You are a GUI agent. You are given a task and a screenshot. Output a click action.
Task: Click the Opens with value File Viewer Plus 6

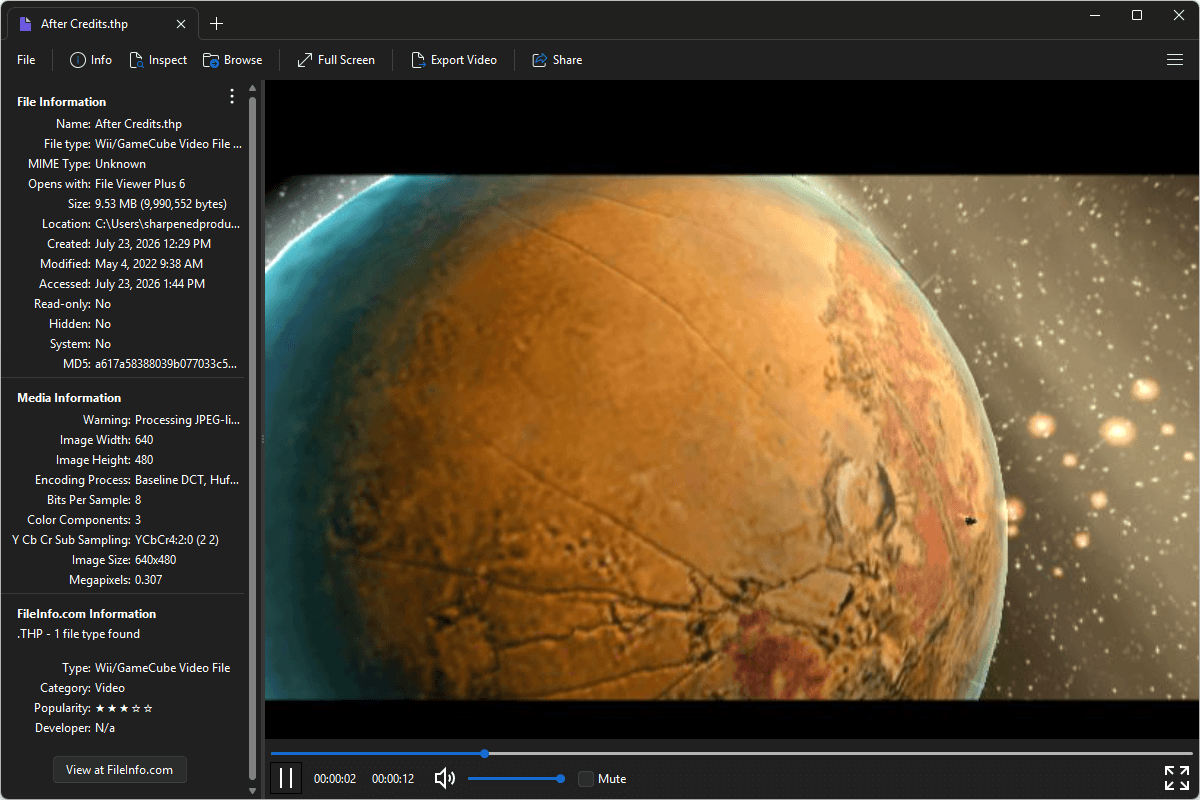140,184
